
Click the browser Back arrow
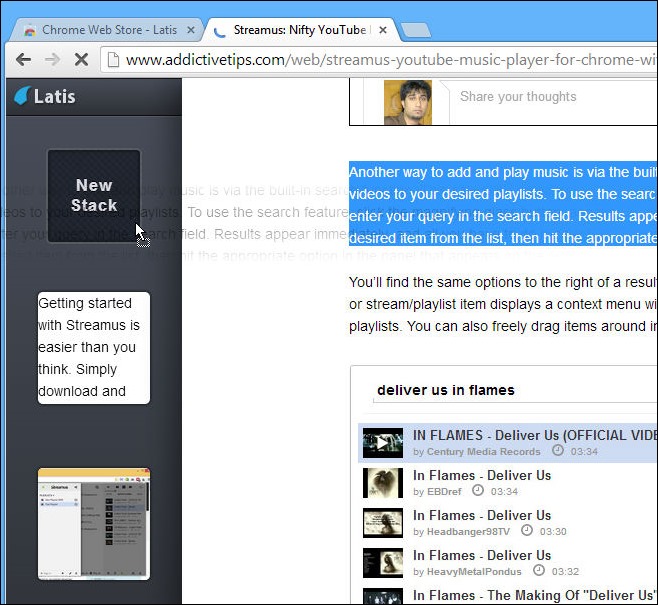pos(23,60)
